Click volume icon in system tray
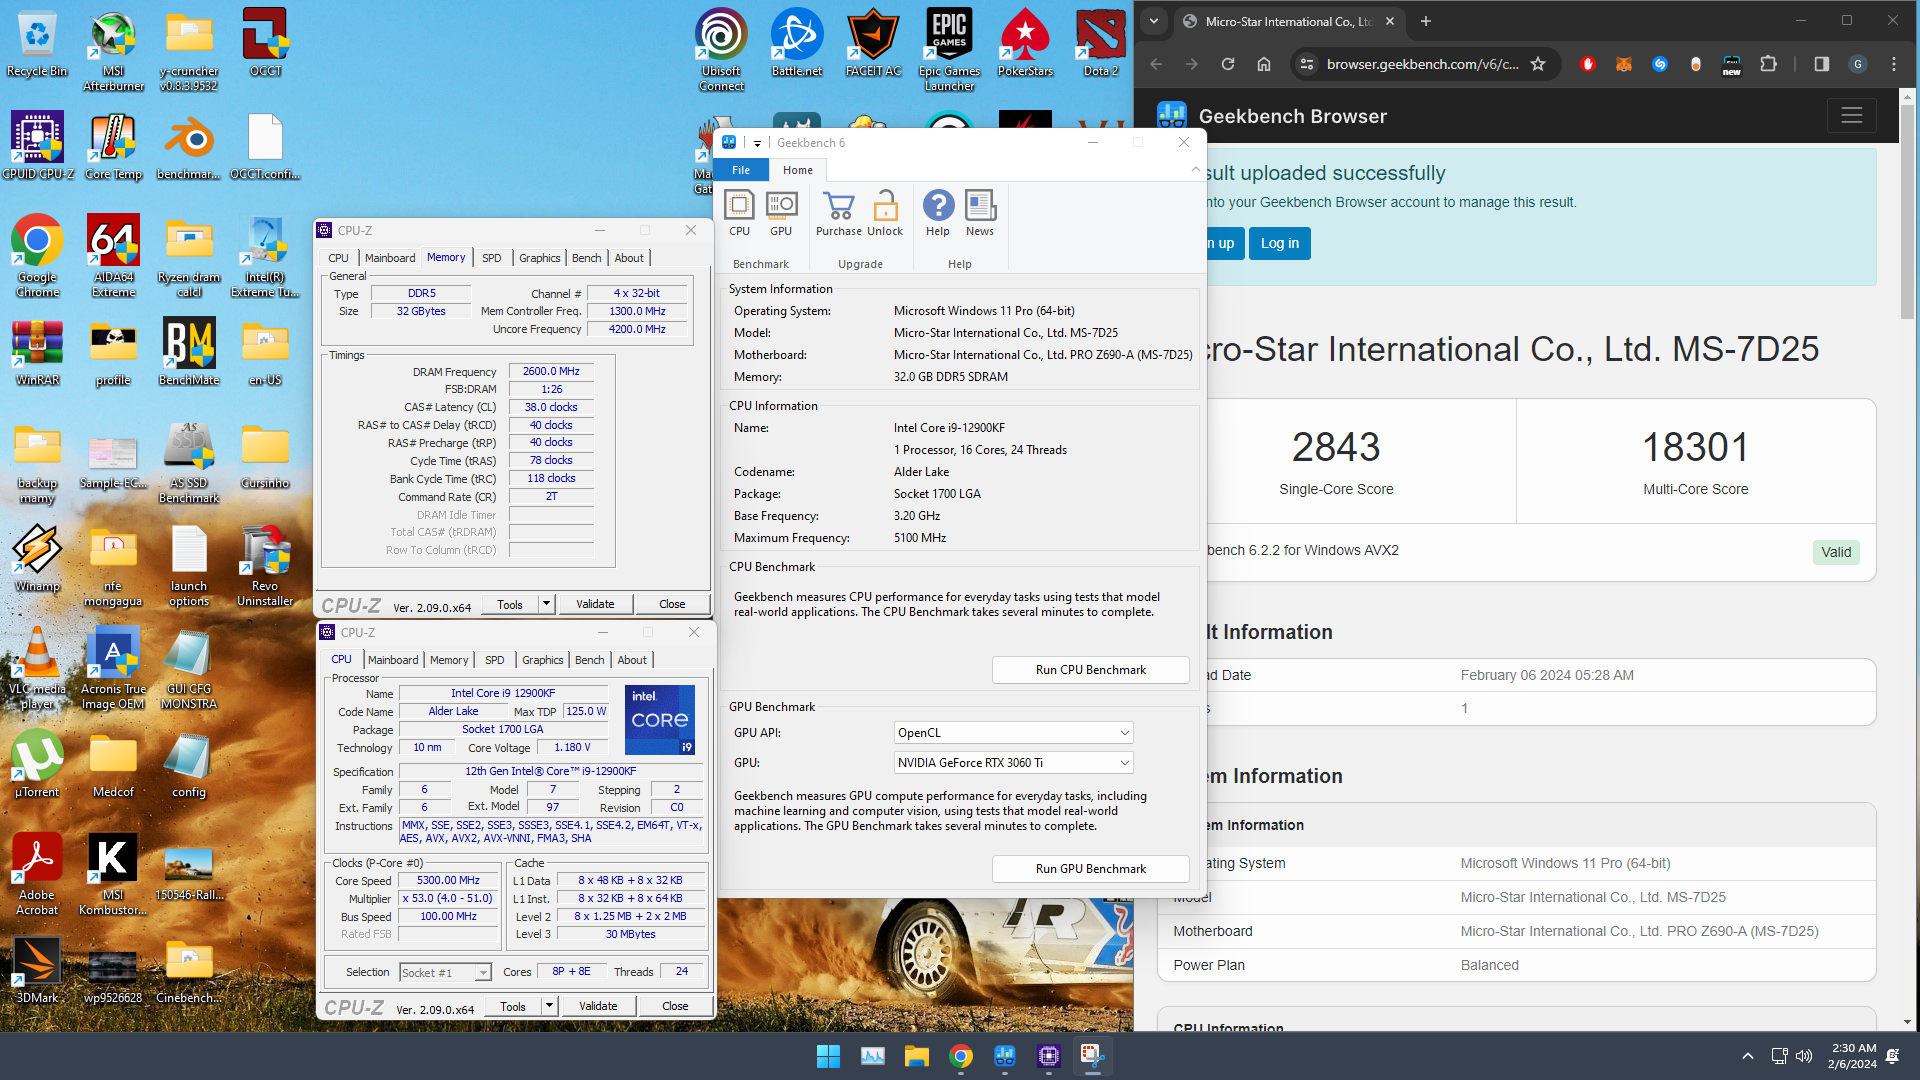1920x1080 pixels. click(x=1804, y=1056)
